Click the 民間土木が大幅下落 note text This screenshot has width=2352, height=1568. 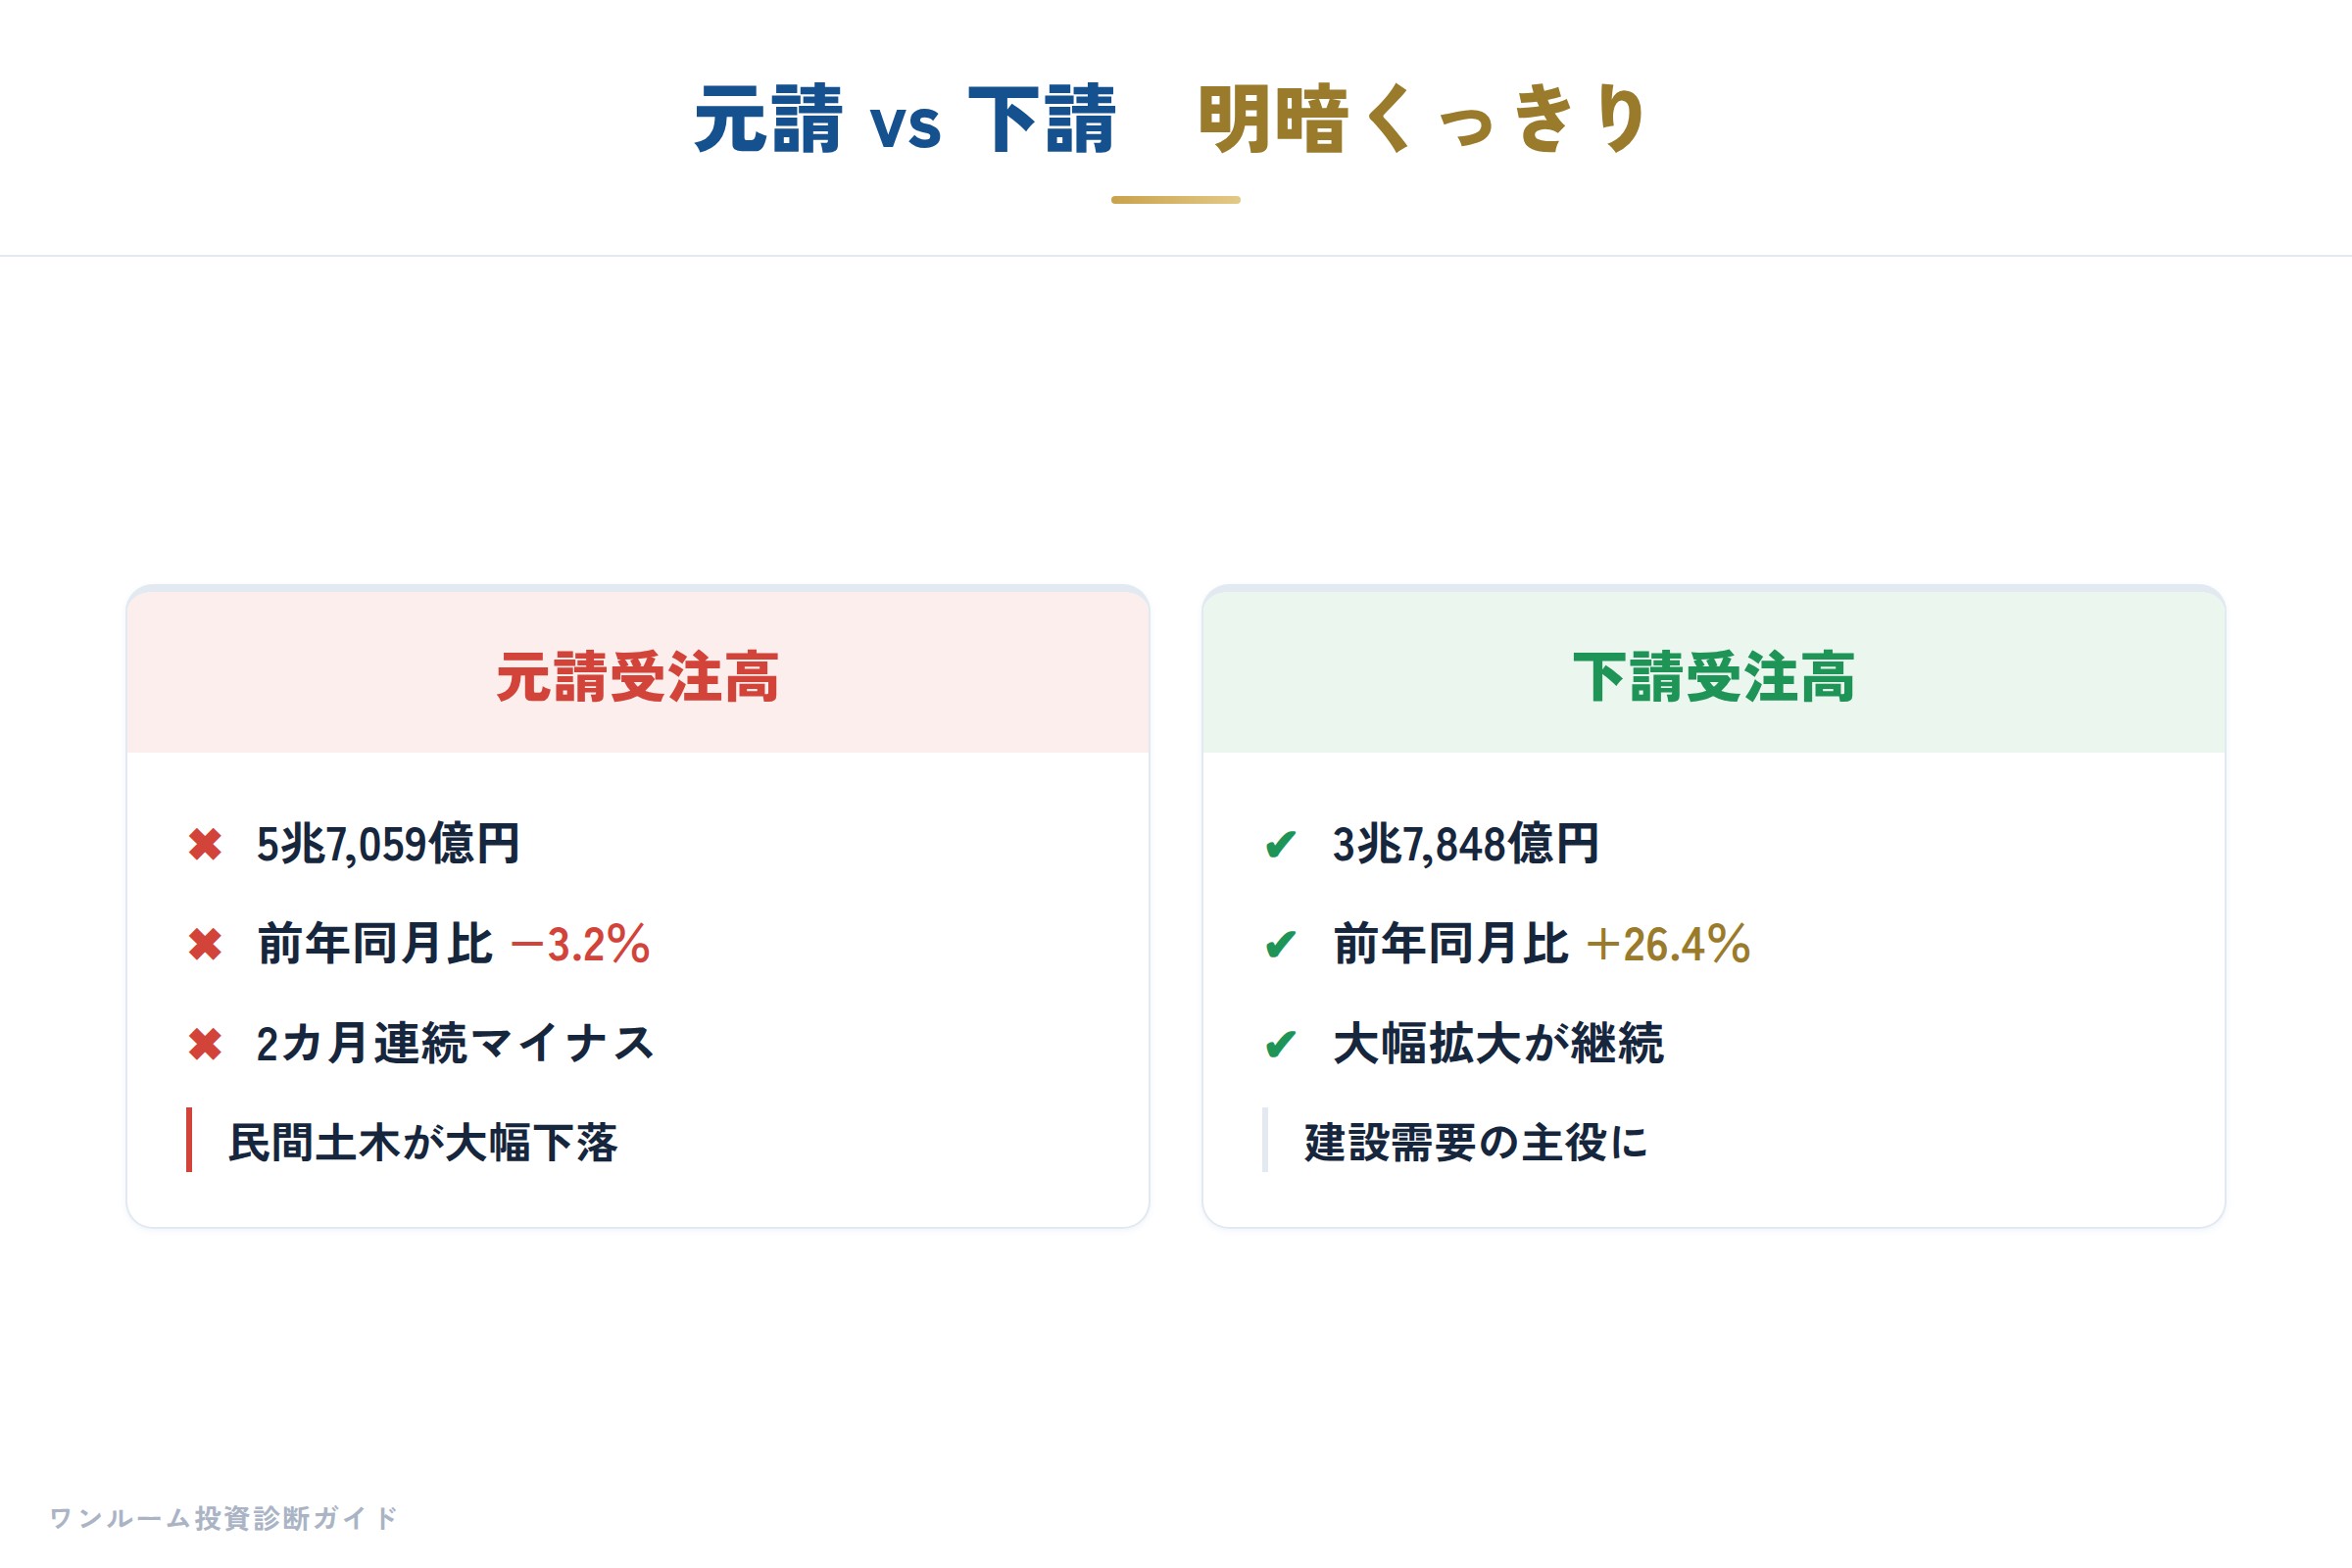[x=423, y=1142]
